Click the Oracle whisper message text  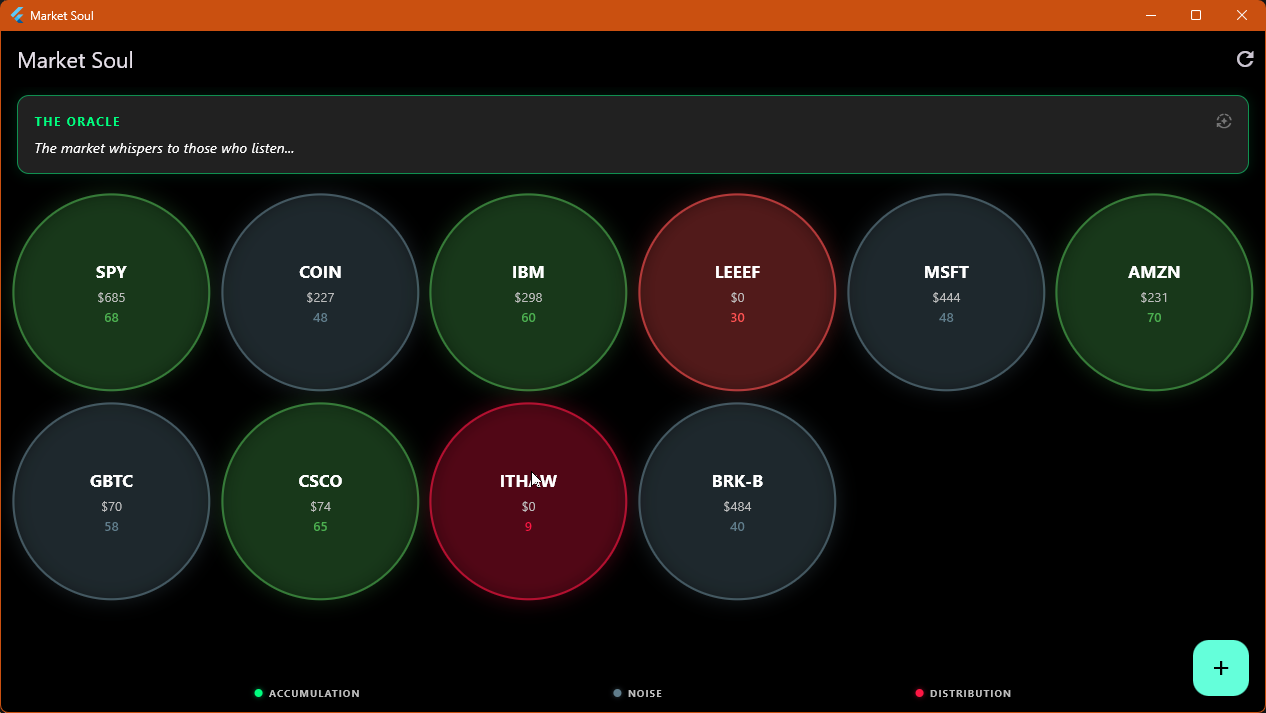point(164,148)
